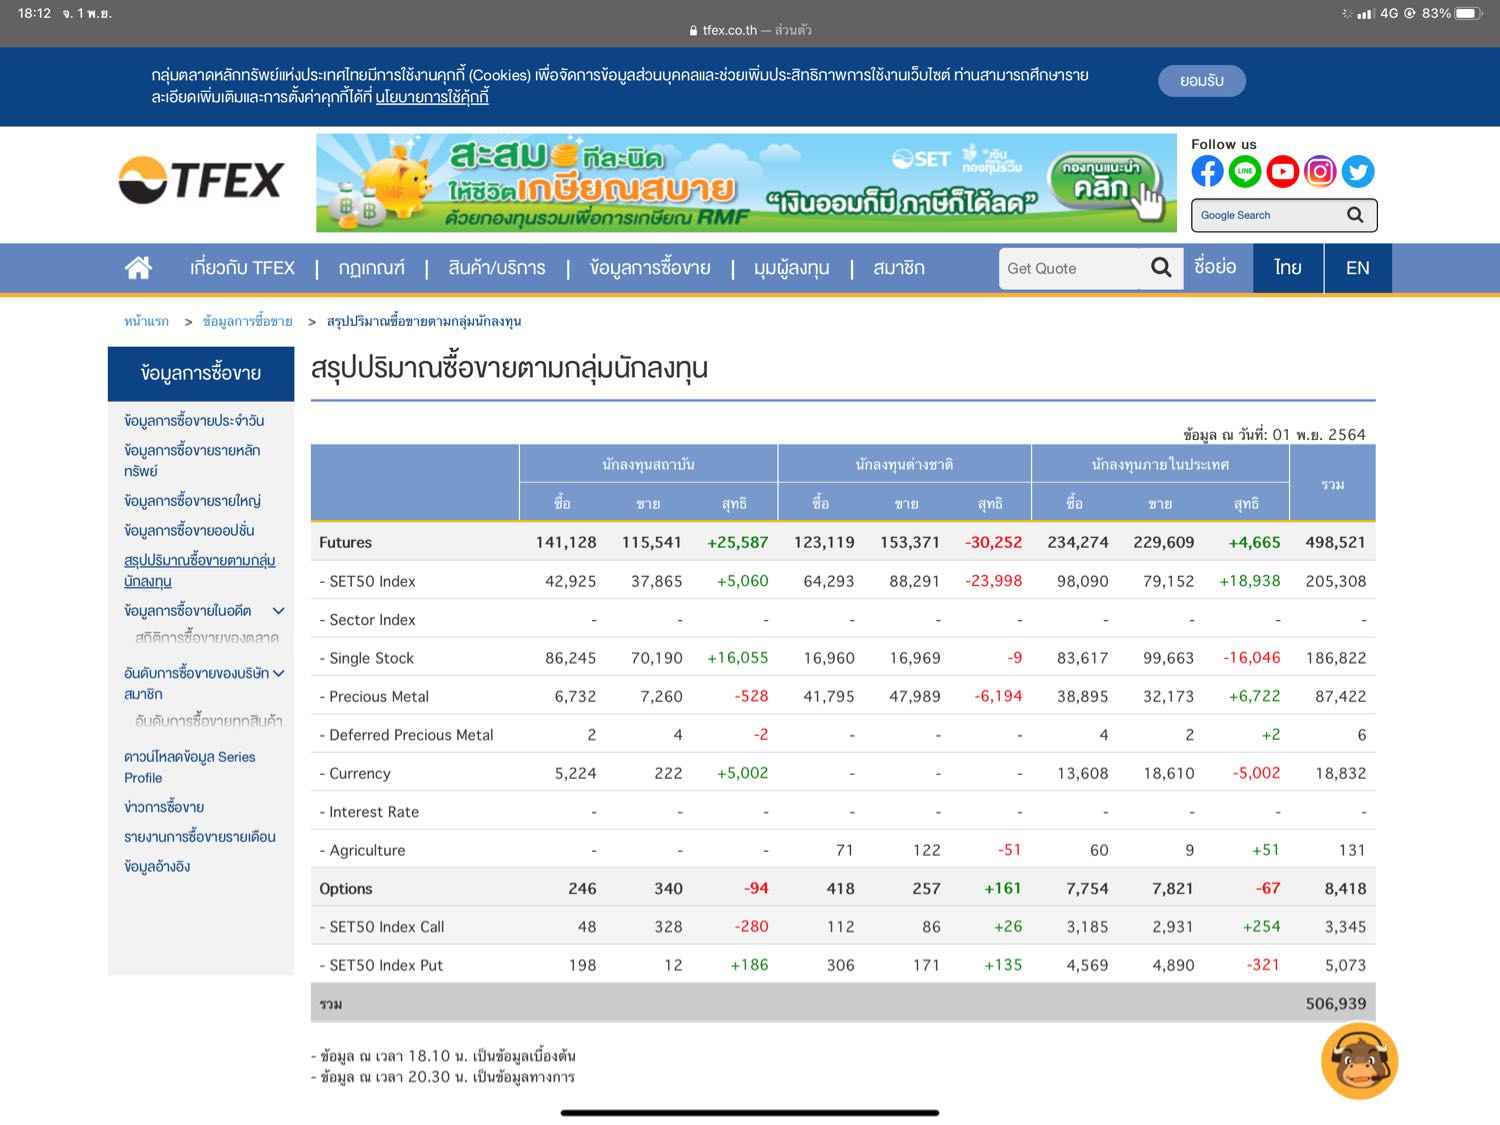Open ข่าวการซื้อขาย in sidebar

coord(164,807)
